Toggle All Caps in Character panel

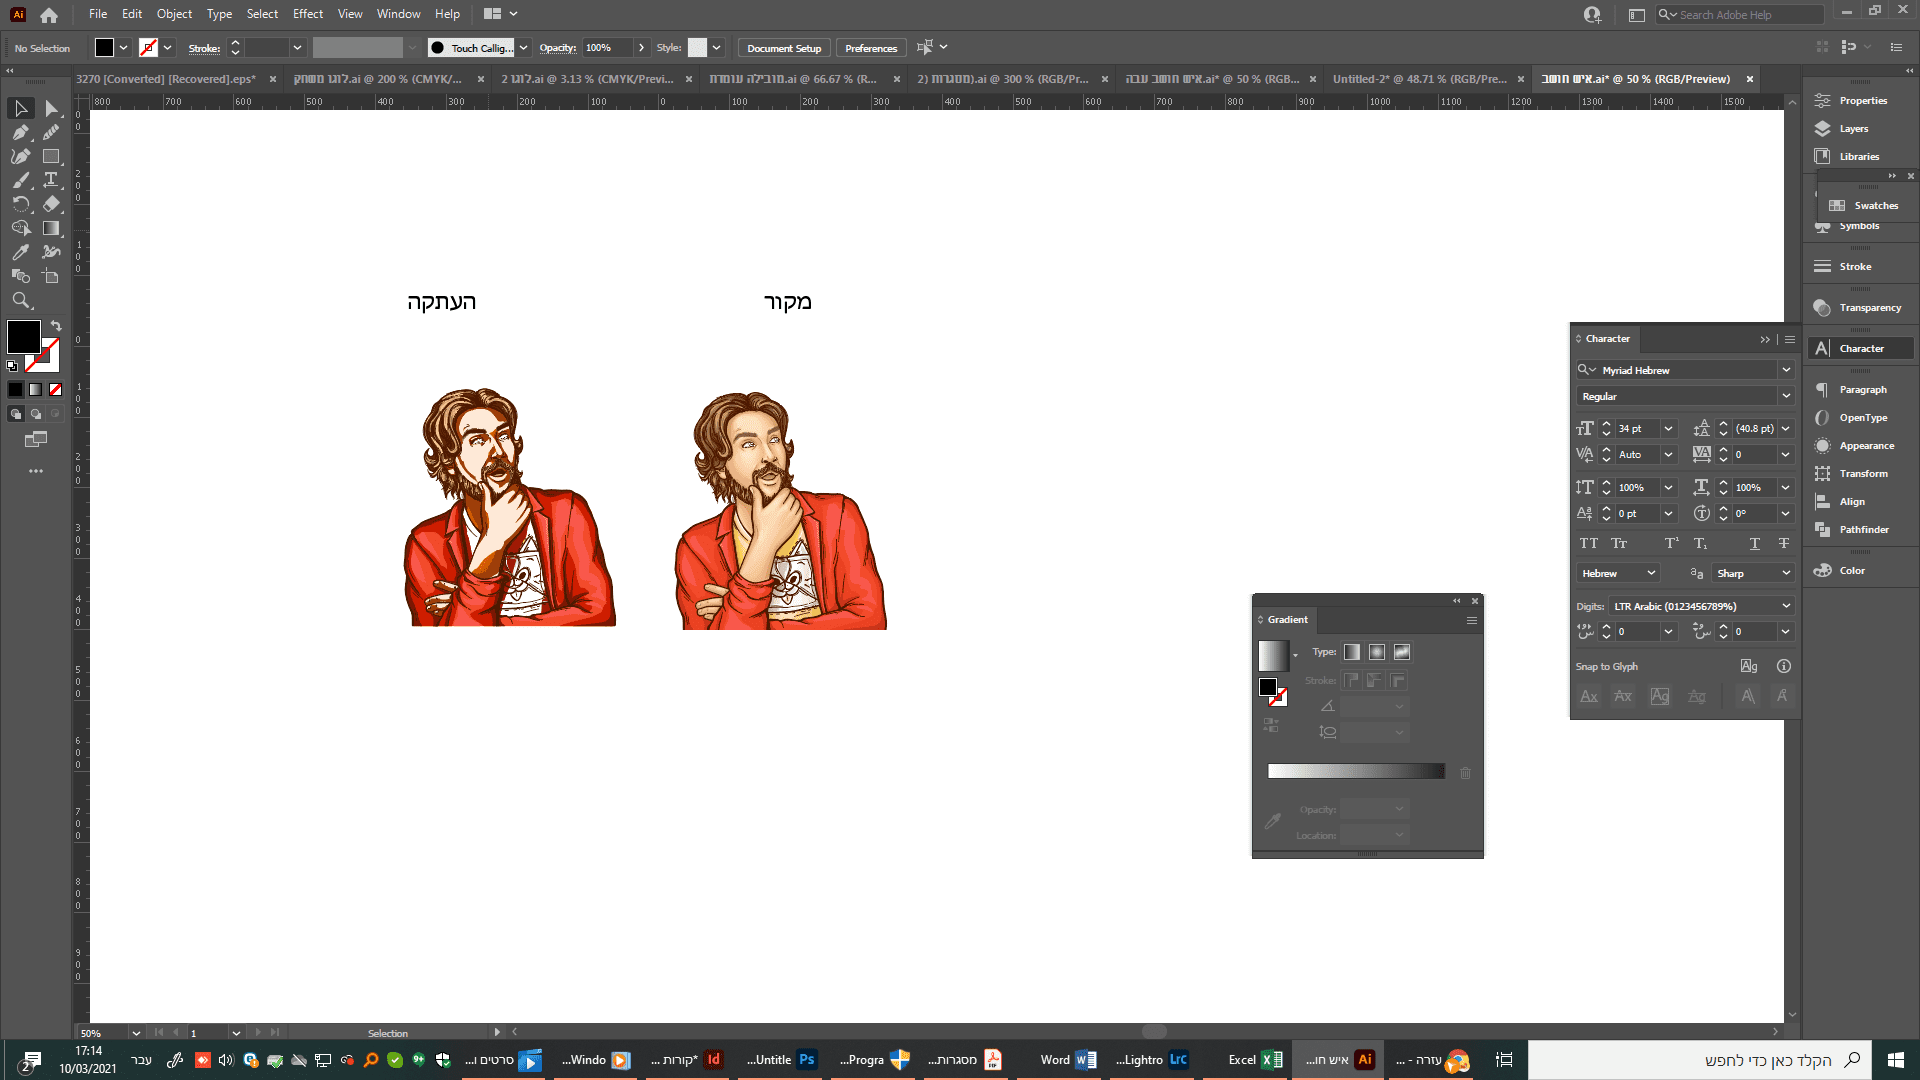(x=1588, y=543)
